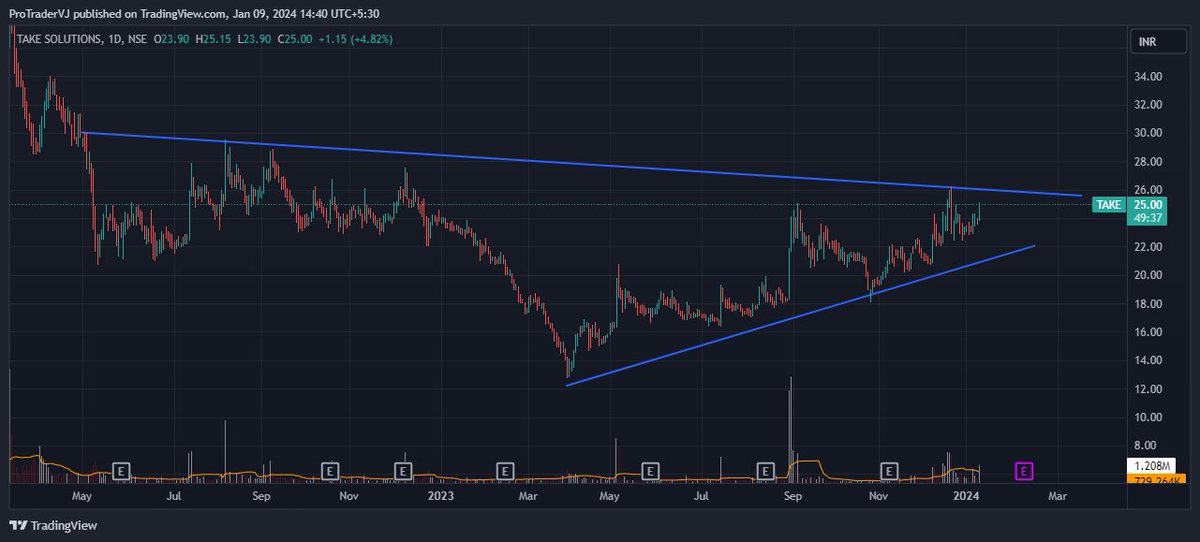Click the 22.00 price axis label
This screenshot has width=1200, height=542.
pyautogui.click(x=1146, y=247)
